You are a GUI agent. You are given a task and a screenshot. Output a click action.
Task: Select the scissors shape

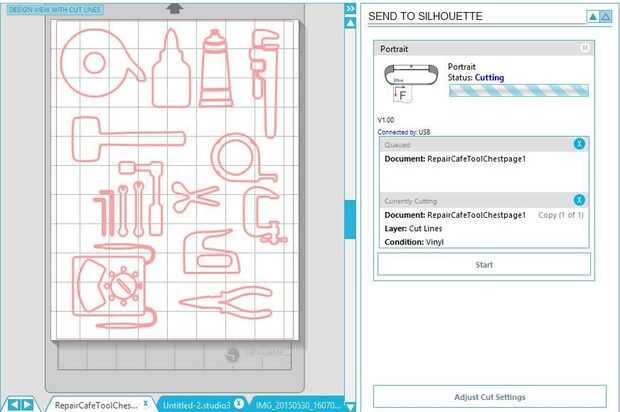click(195, 197)
